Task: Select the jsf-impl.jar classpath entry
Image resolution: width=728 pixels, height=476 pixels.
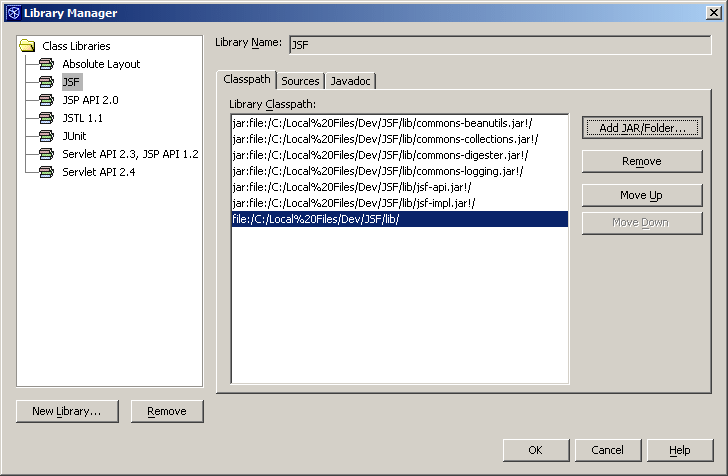Action: [399, 203]
